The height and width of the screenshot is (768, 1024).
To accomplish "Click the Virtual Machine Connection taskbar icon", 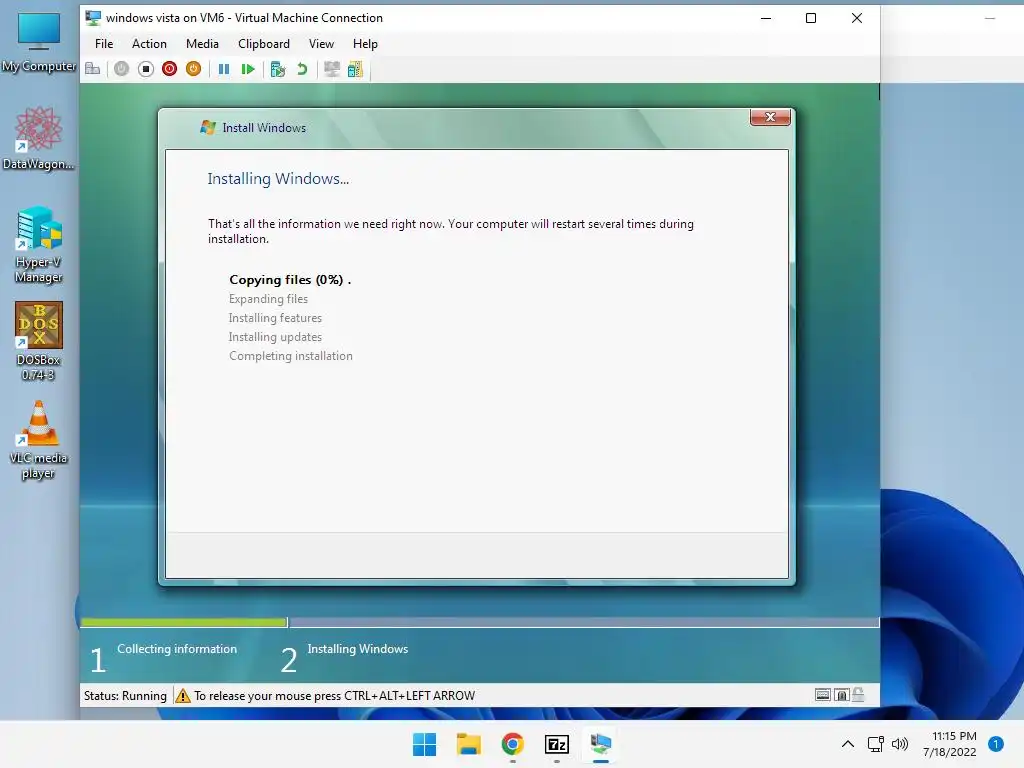I will [x=600, y=744].
